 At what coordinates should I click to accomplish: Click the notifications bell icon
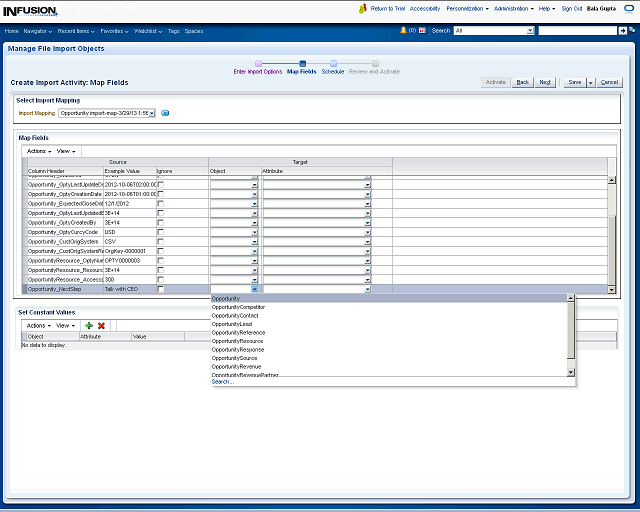403,31
